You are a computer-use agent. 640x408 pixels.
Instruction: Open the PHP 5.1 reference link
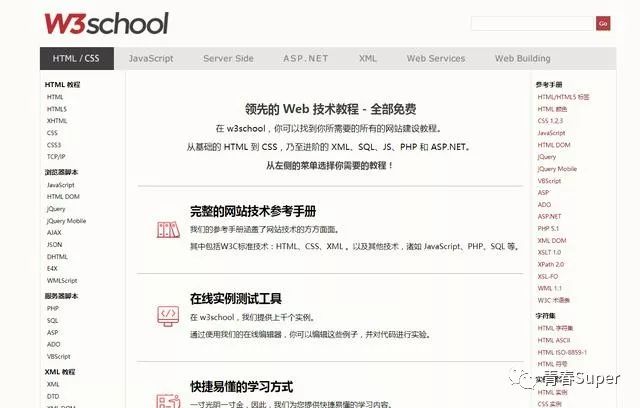(x=548, y=228)
